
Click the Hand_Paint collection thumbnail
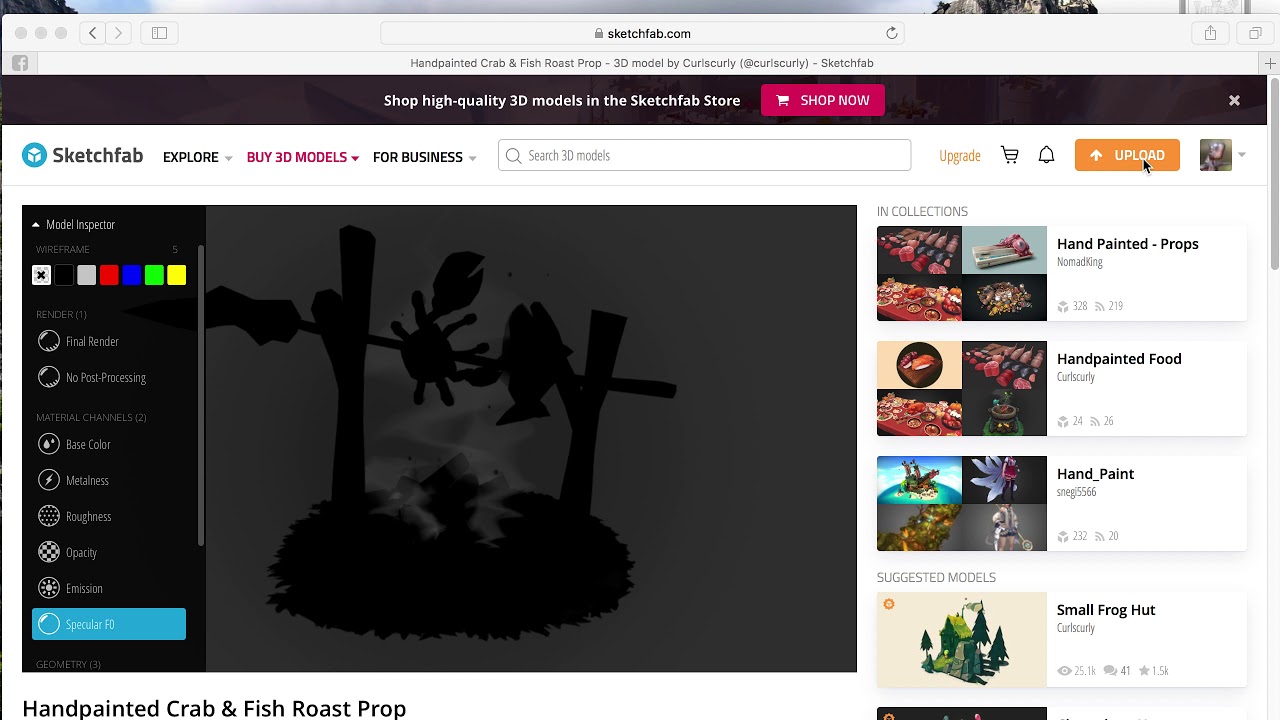(x=962, y=504)
